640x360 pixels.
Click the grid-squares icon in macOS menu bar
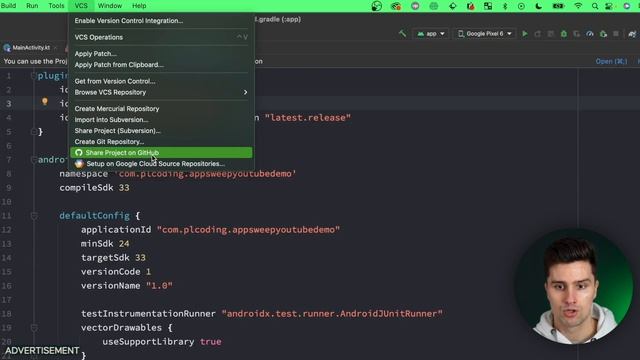click(x=488, y=6)
